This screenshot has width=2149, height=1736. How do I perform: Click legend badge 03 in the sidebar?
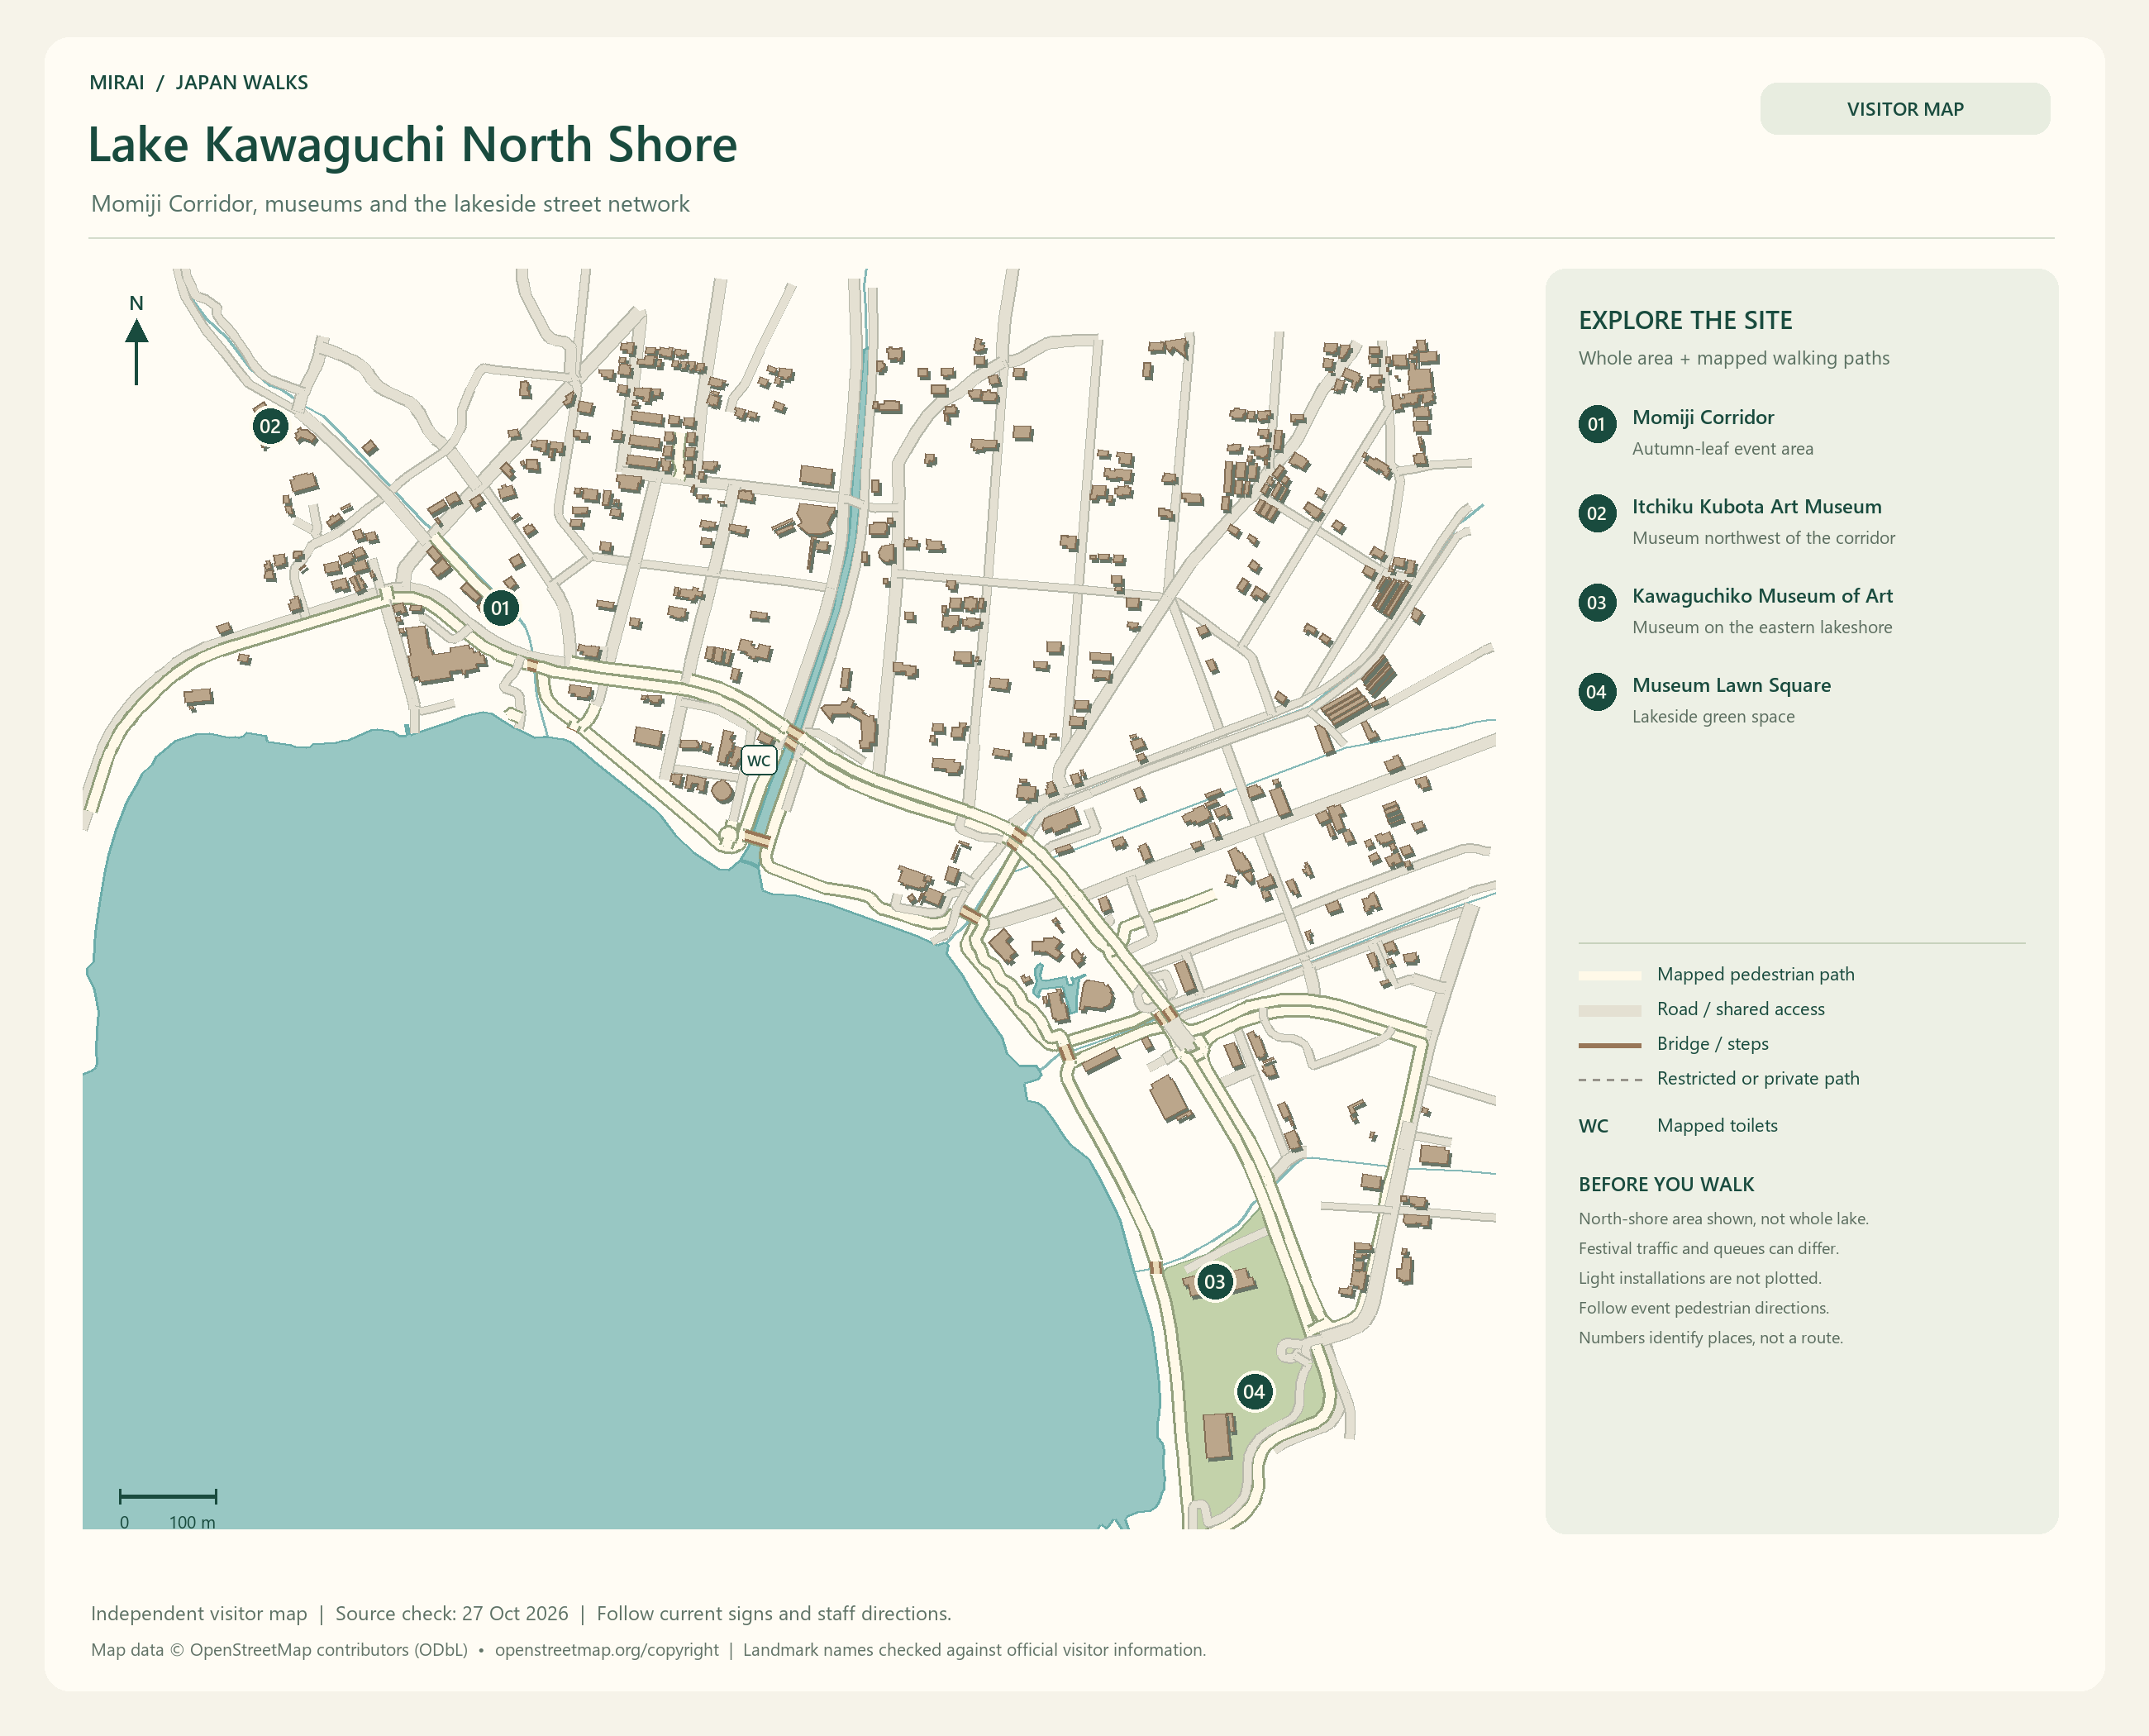tap(1597, 603)
